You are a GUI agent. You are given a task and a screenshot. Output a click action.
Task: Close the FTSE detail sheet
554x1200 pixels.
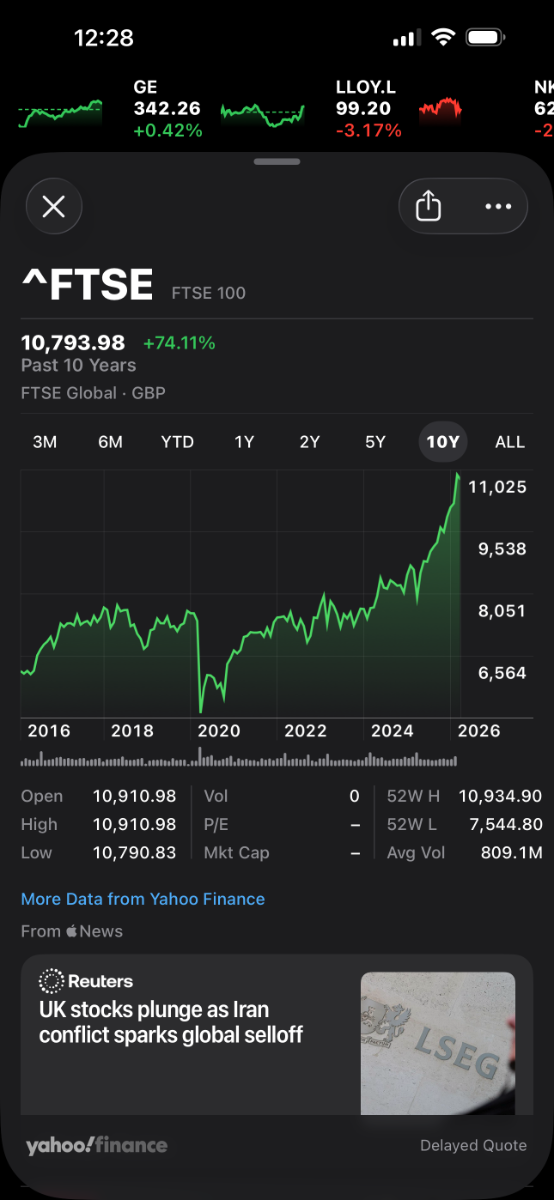click(x=53, y=207)
